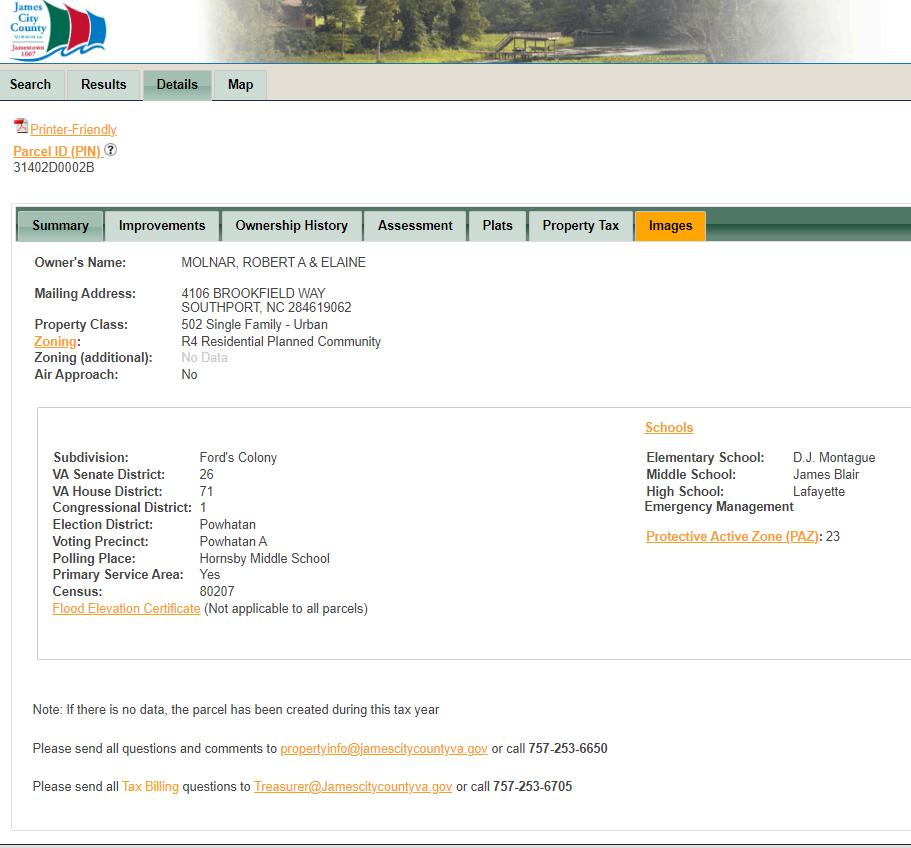The image size is (911, 848).
Task: Open the Plats tab
Action: pos(497,225)
